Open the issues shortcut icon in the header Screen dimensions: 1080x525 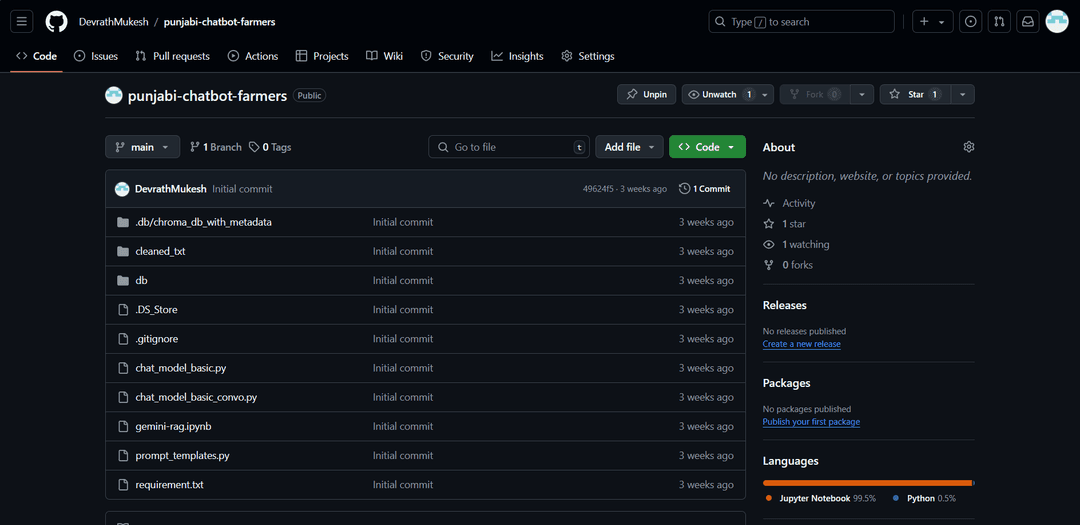tap(970, 22)
